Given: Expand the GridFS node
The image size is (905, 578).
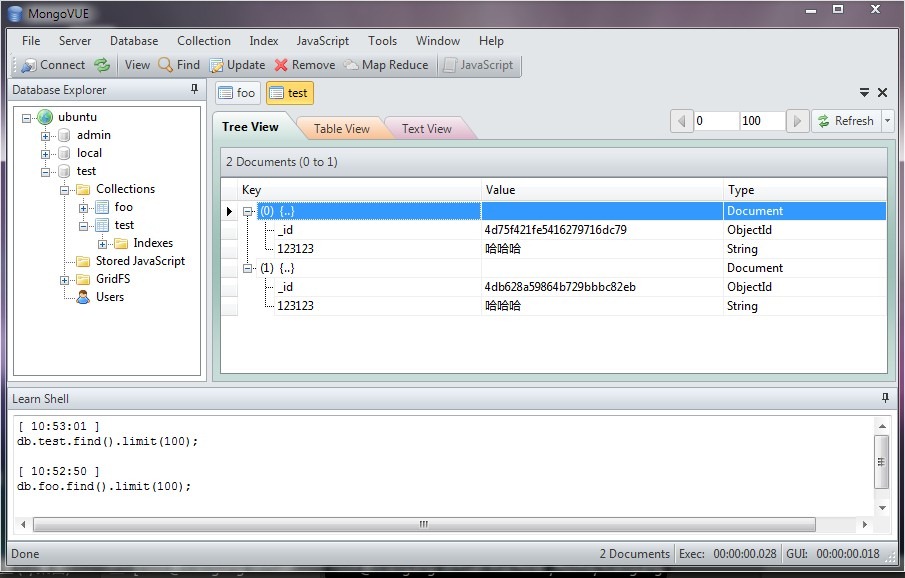Looking at the screenshot, I should point(65,280).
